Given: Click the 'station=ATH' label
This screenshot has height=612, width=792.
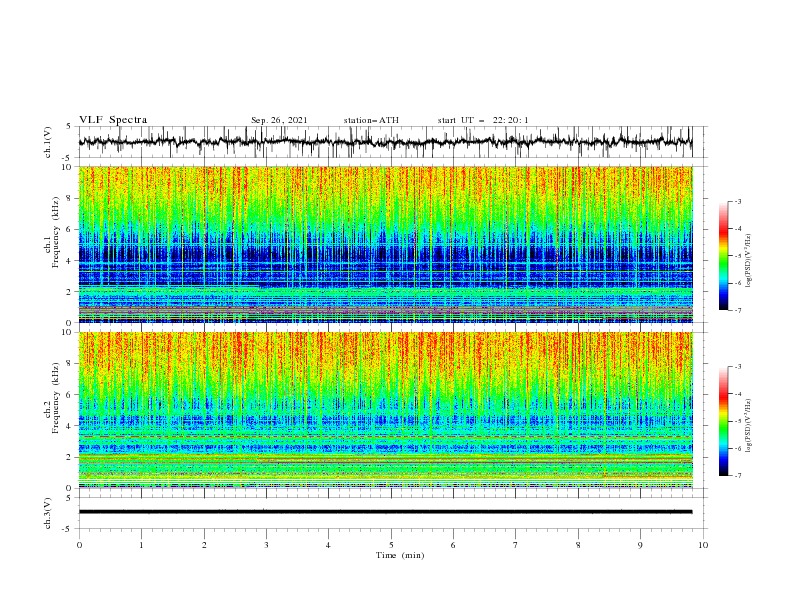Looking at the screenshot, I should click(371, 120).
